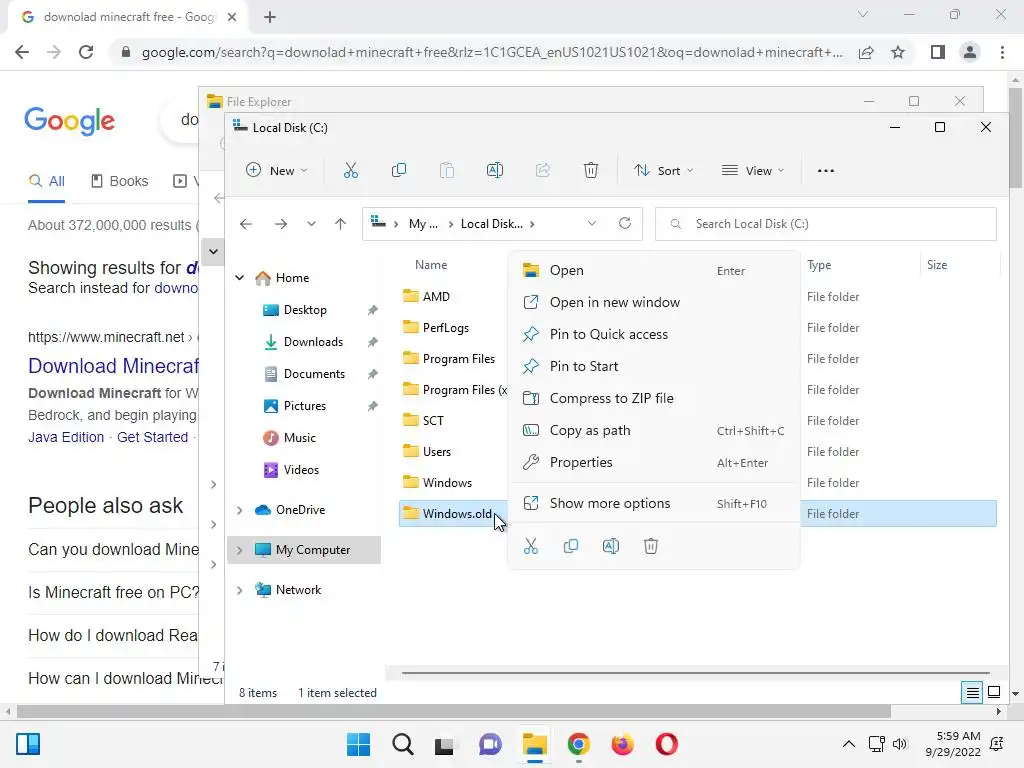Refresh the Local Disk folder view
The image size is (1024, 768).
[x=625, y=223]
